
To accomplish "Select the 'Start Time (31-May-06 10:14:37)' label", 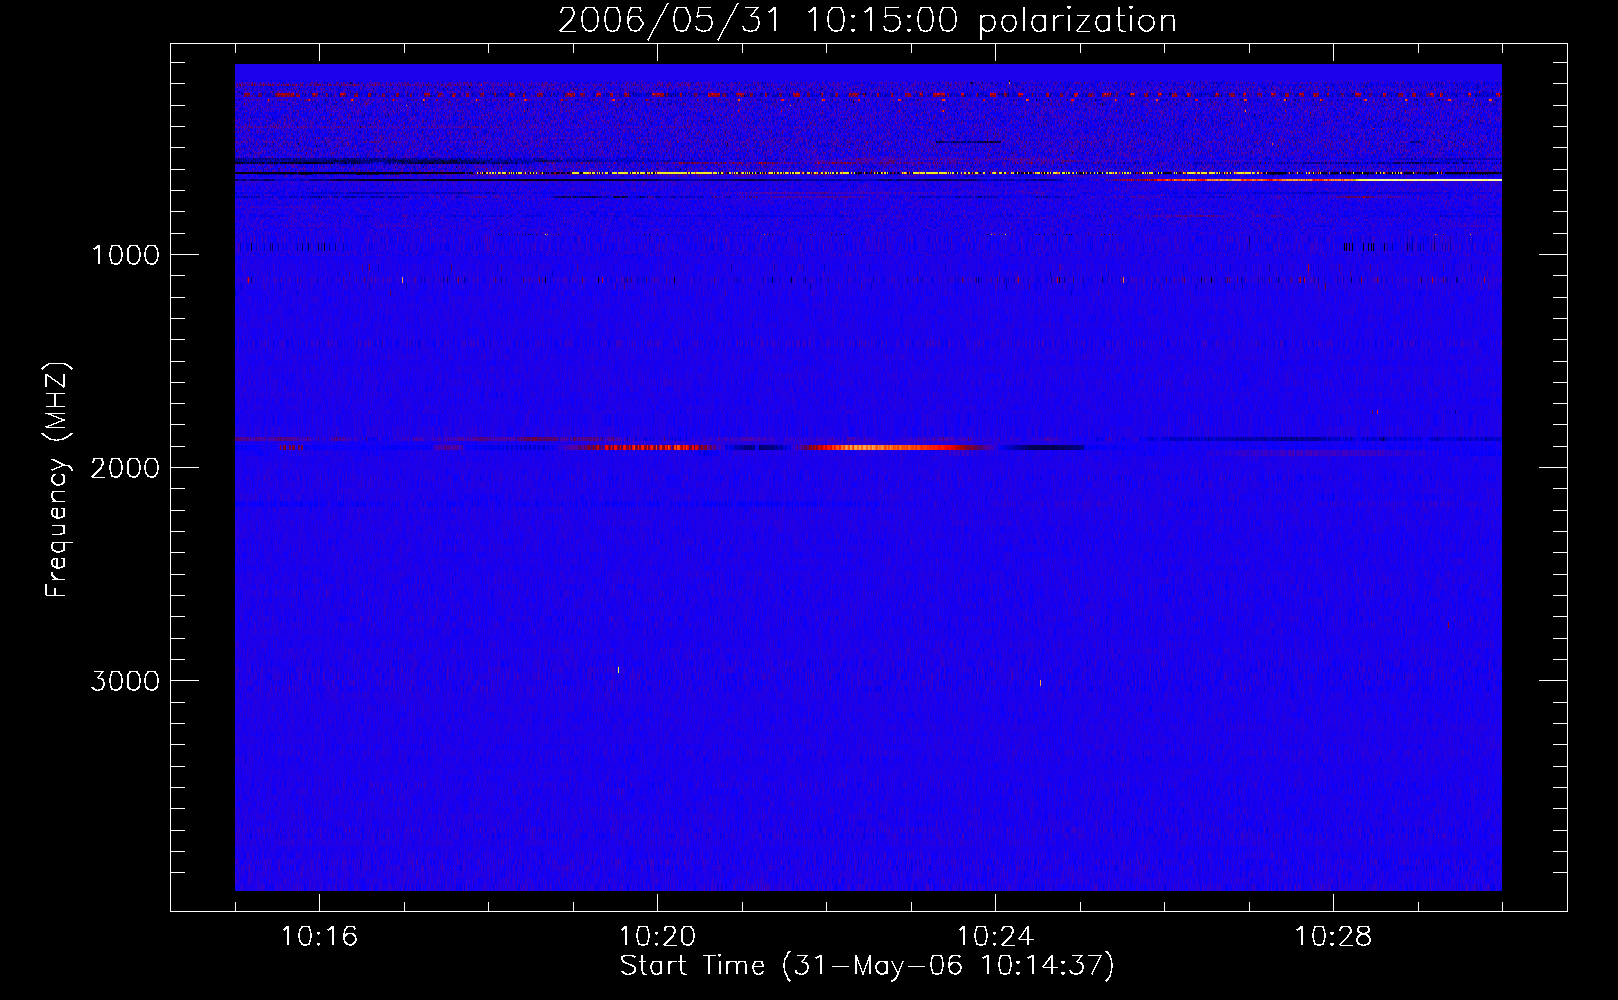I will click(867, 966).
